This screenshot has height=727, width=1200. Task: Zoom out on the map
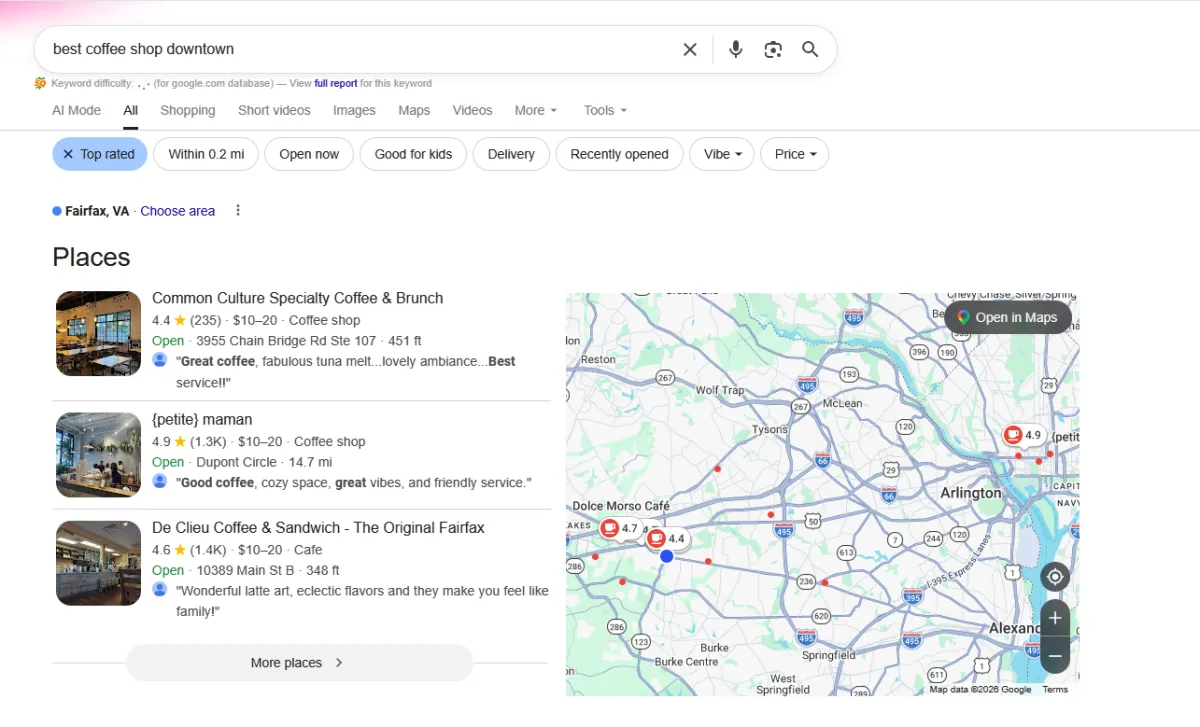pyautogui.click(x=1055, y=656)
